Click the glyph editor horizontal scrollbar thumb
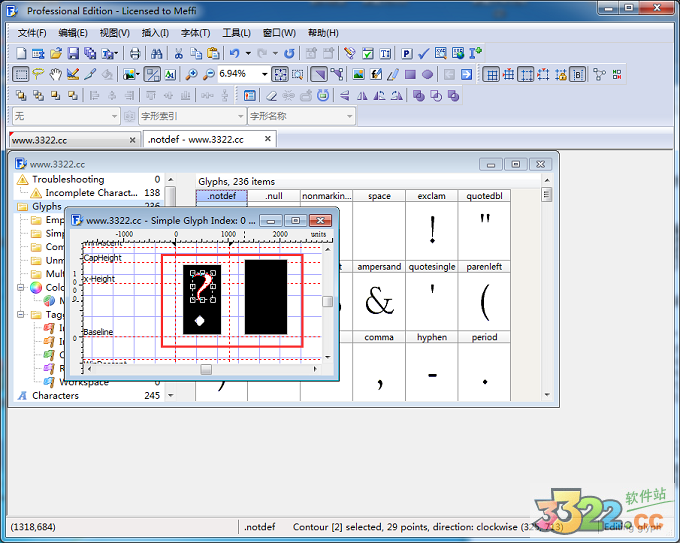The image size is (680, 543). coord(206,369)
